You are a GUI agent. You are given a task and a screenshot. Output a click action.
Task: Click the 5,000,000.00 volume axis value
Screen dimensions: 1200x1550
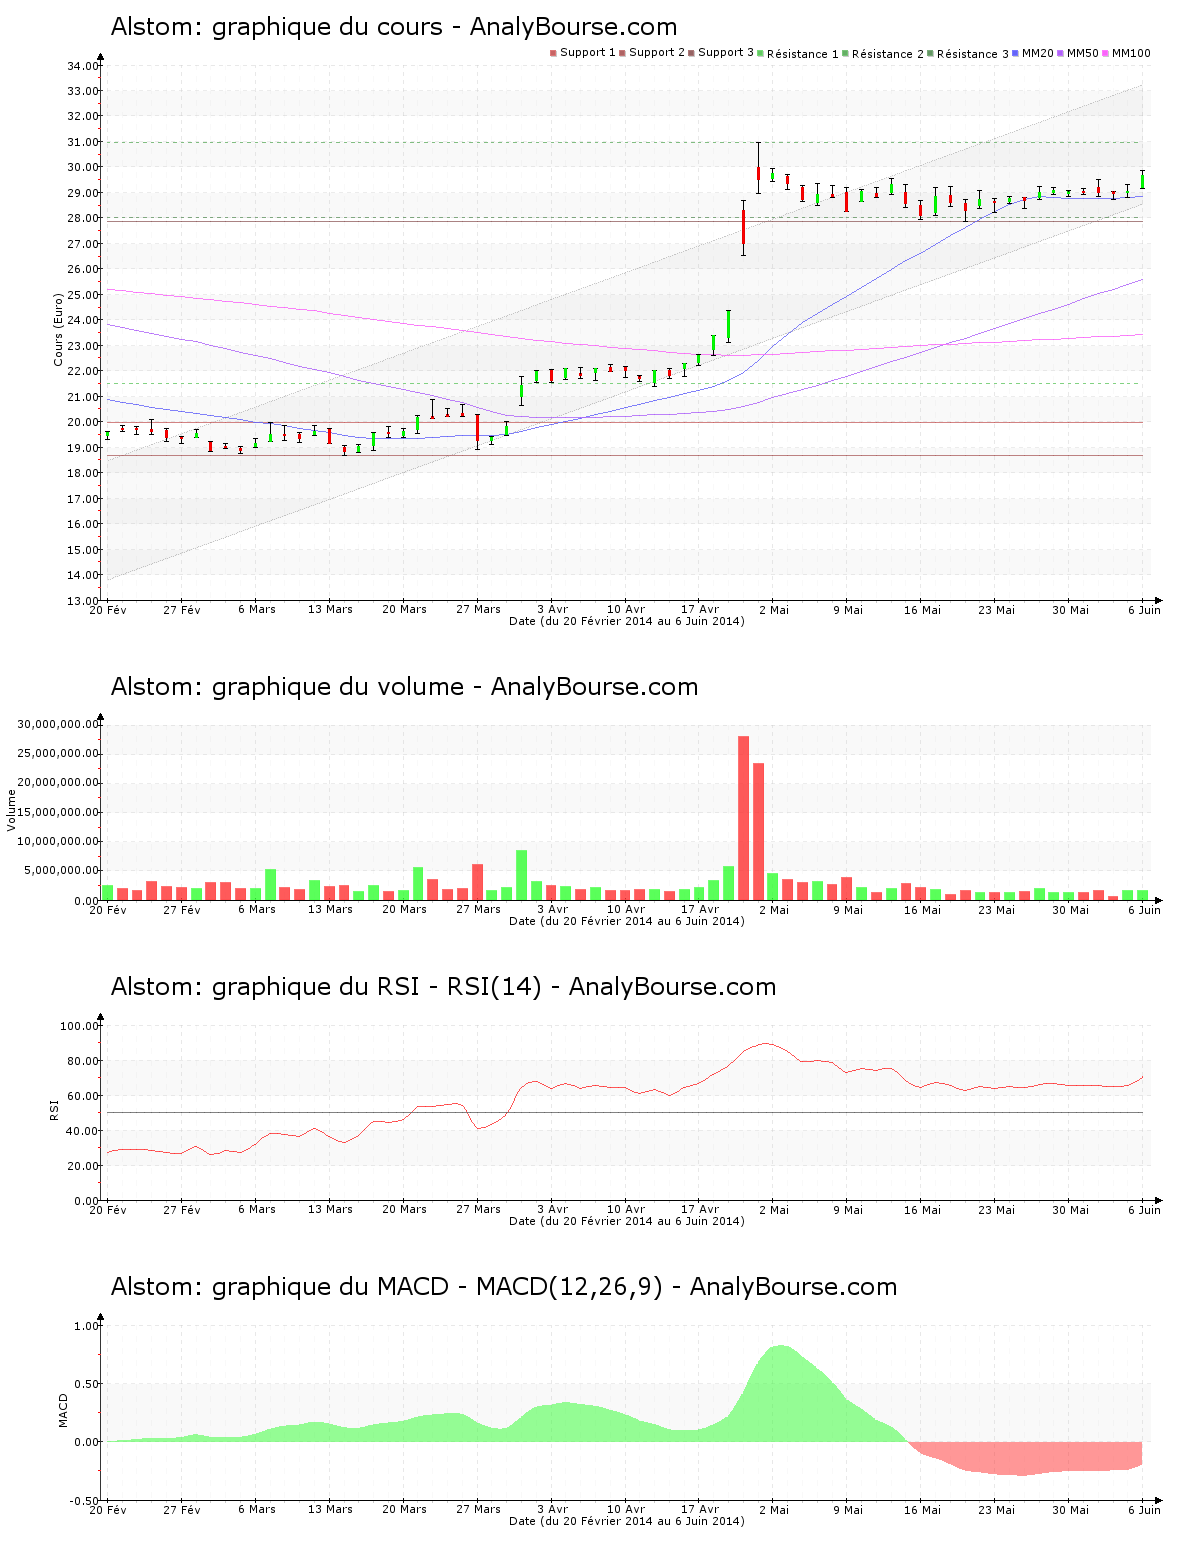point(61,871)
